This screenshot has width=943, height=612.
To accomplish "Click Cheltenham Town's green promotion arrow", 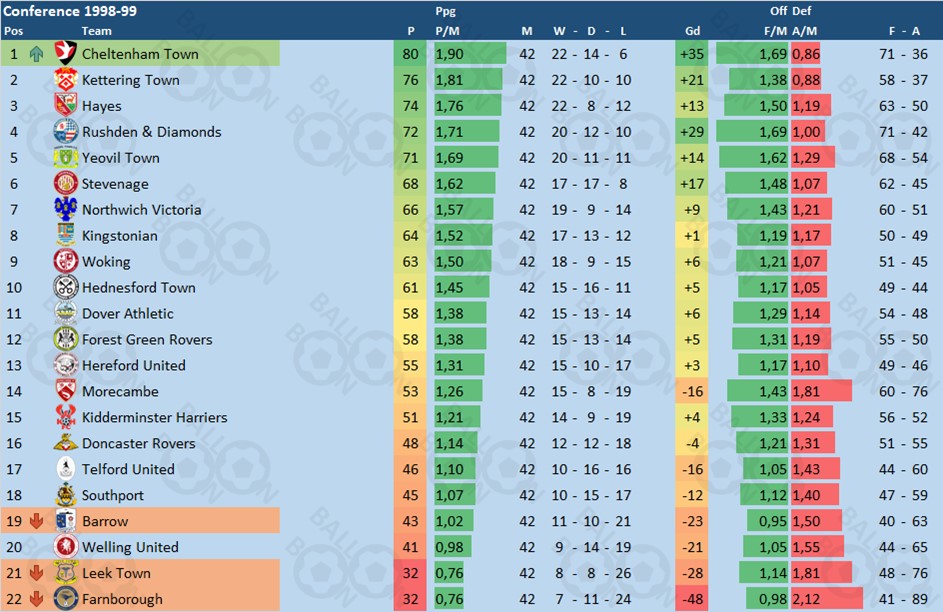I will [x=37, y=54].
